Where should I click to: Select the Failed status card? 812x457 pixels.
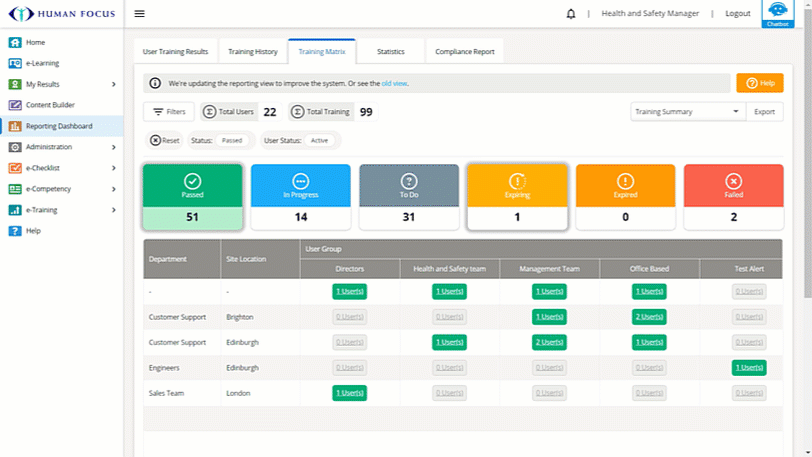tap(733, 196)
